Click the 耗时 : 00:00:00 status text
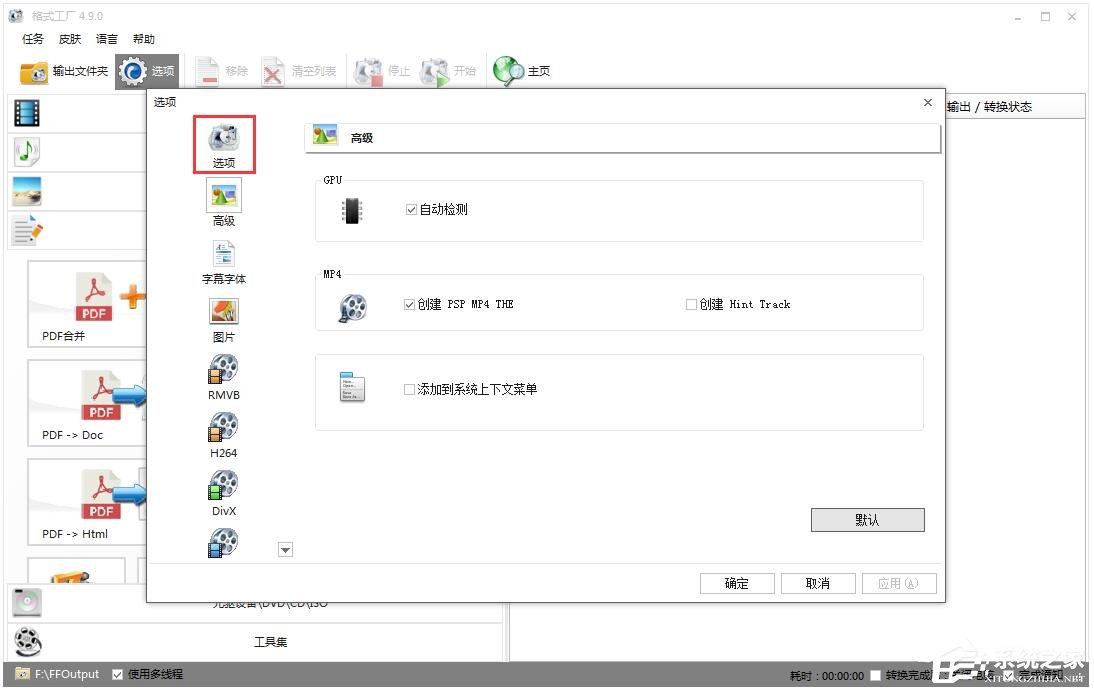This screenshot has height=692, width=1094. pyautogui.click(x=827, y=676)
